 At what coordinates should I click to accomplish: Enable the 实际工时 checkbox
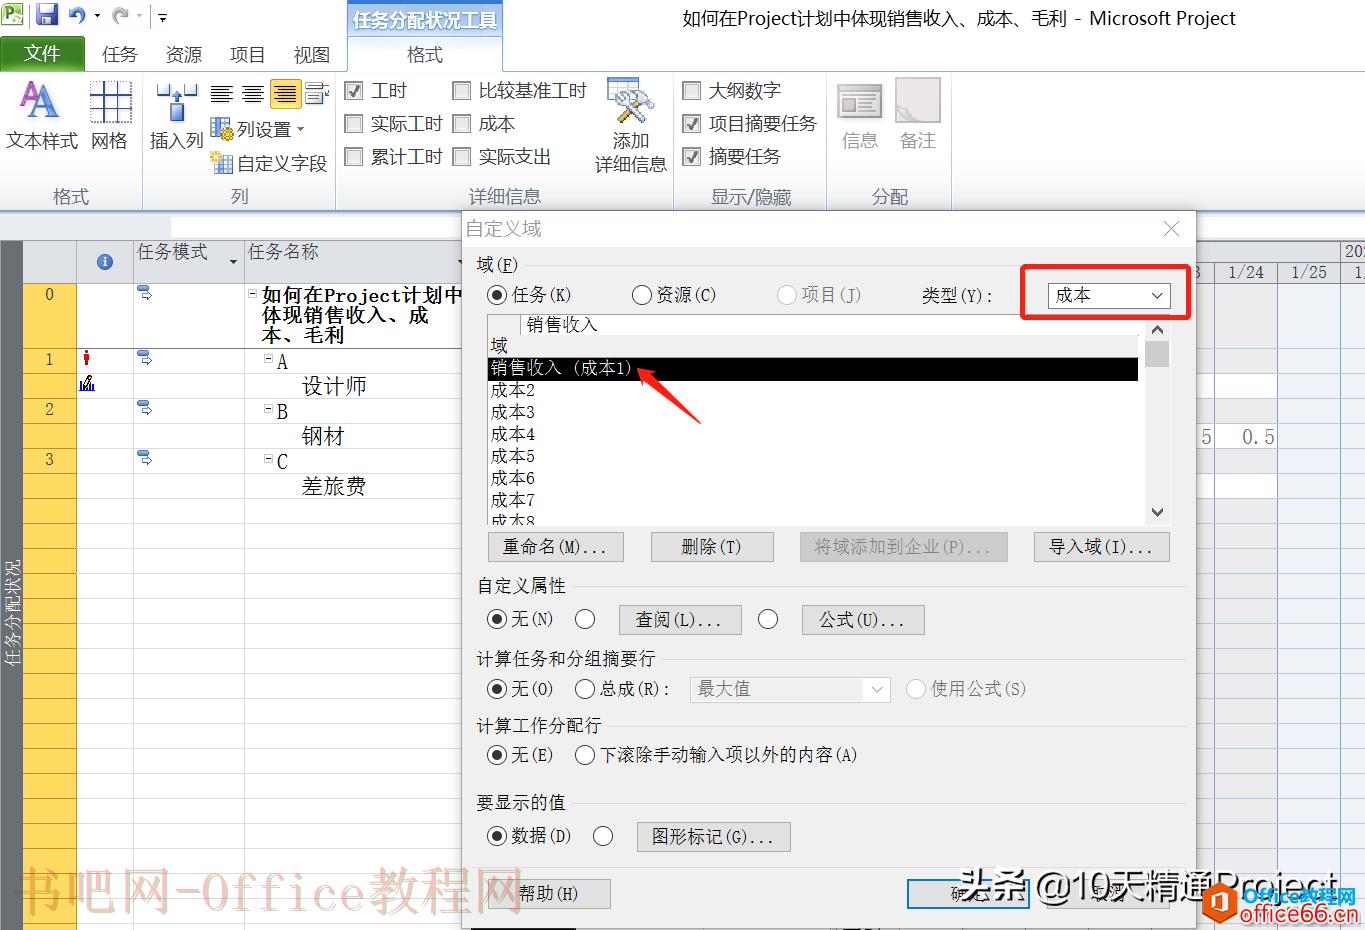pos(353,124)
